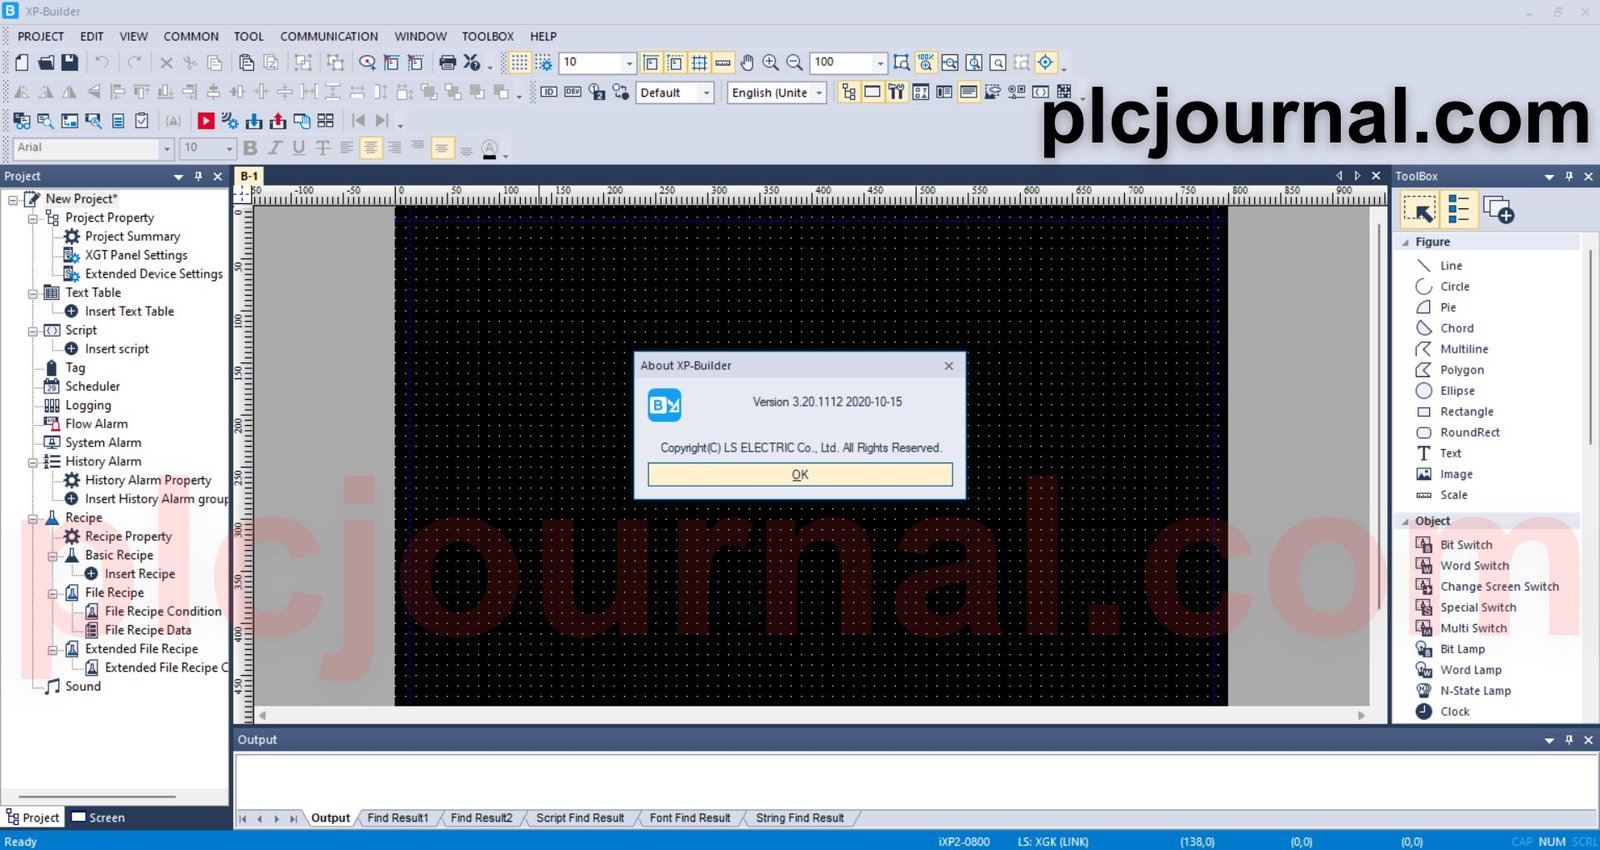Toggle the ruler display toolbar button
1600x850 pixels.
click(x=723, y=62)
